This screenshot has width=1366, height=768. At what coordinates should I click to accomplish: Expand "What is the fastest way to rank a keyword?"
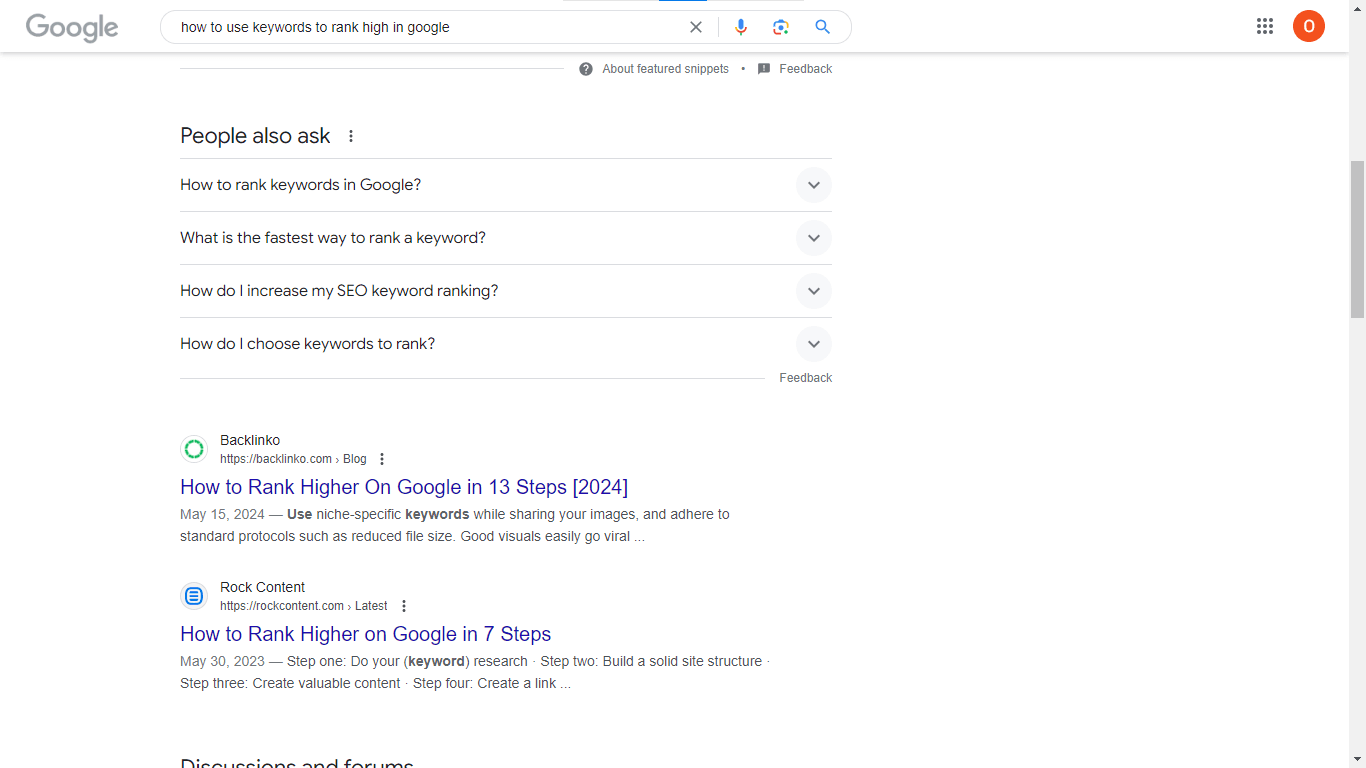pyautogui.click(x=813, y=238)
